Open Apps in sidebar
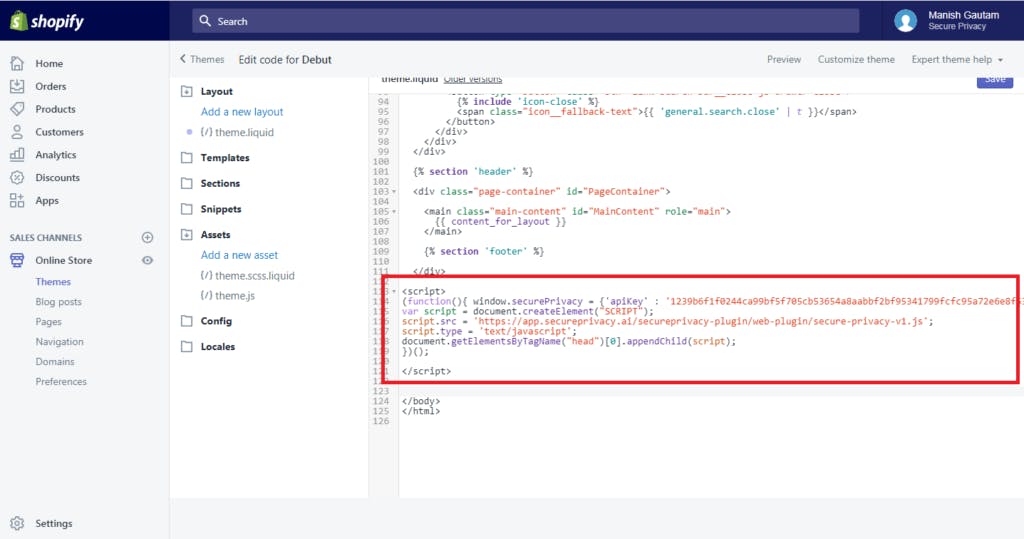 point(47,201)
